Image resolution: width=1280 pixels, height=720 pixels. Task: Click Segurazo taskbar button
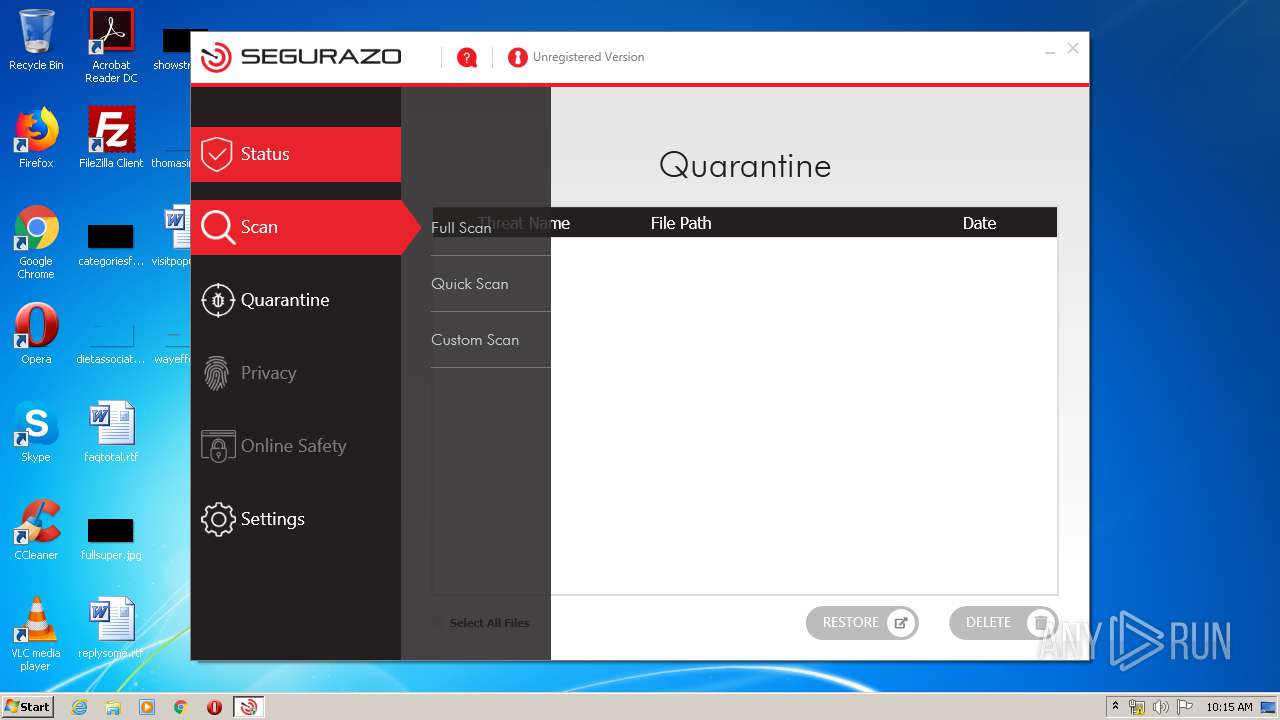point(248,707)
